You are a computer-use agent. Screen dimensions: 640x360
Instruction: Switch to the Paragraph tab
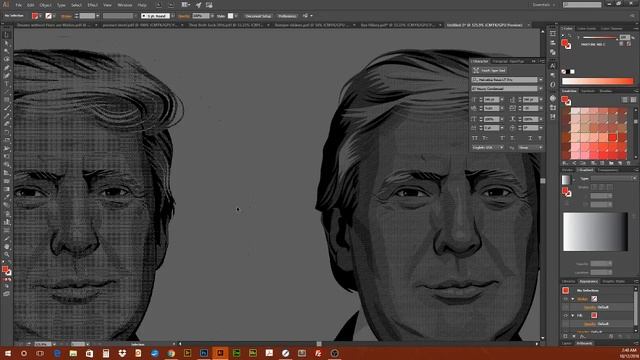[500, 61]
